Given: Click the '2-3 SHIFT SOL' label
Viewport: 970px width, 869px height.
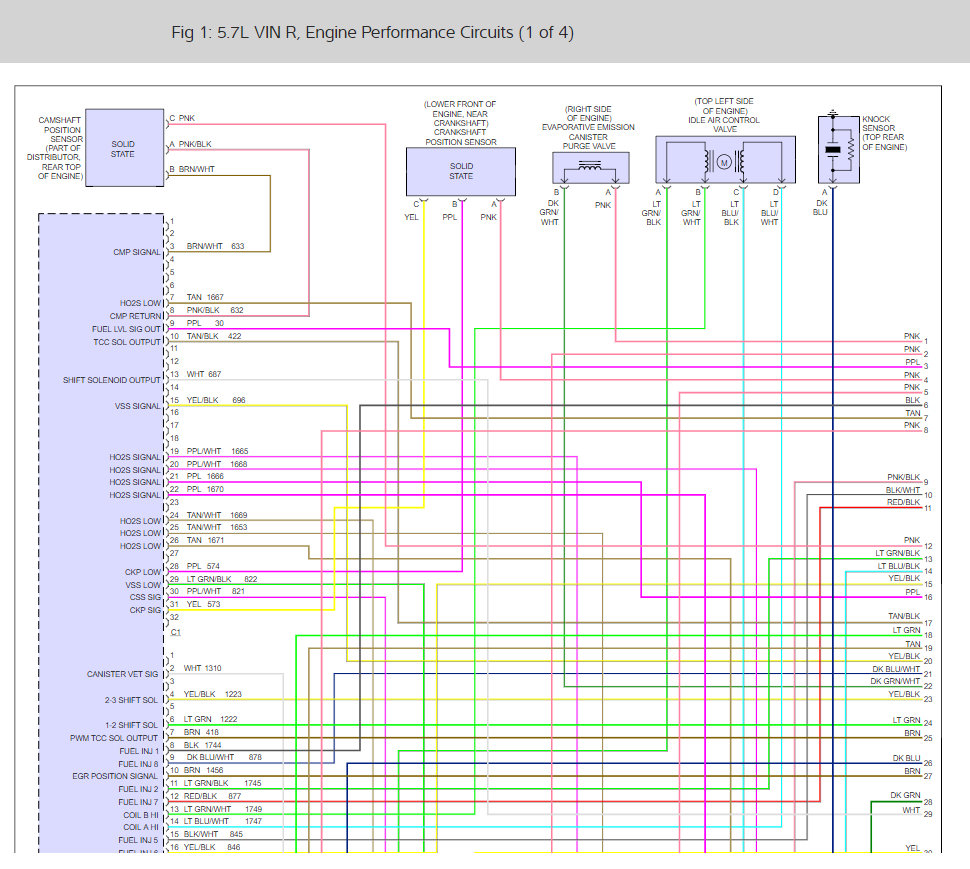Looking at the screenshot, I should (131, 700).
